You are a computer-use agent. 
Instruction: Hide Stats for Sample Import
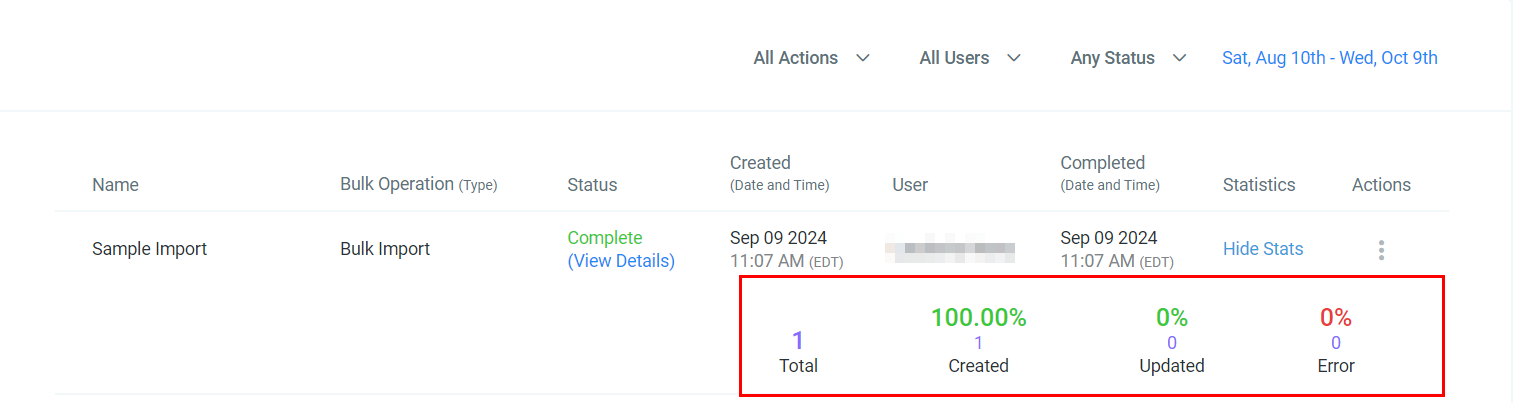coord(1263,249)
